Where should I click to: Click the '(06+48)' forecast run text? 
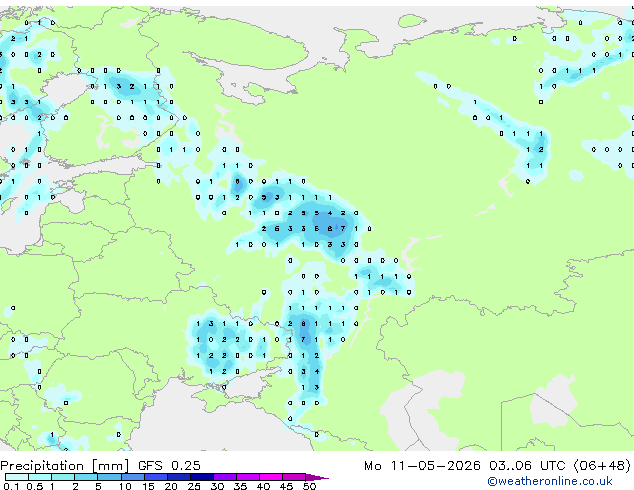(x=602, y=466)
